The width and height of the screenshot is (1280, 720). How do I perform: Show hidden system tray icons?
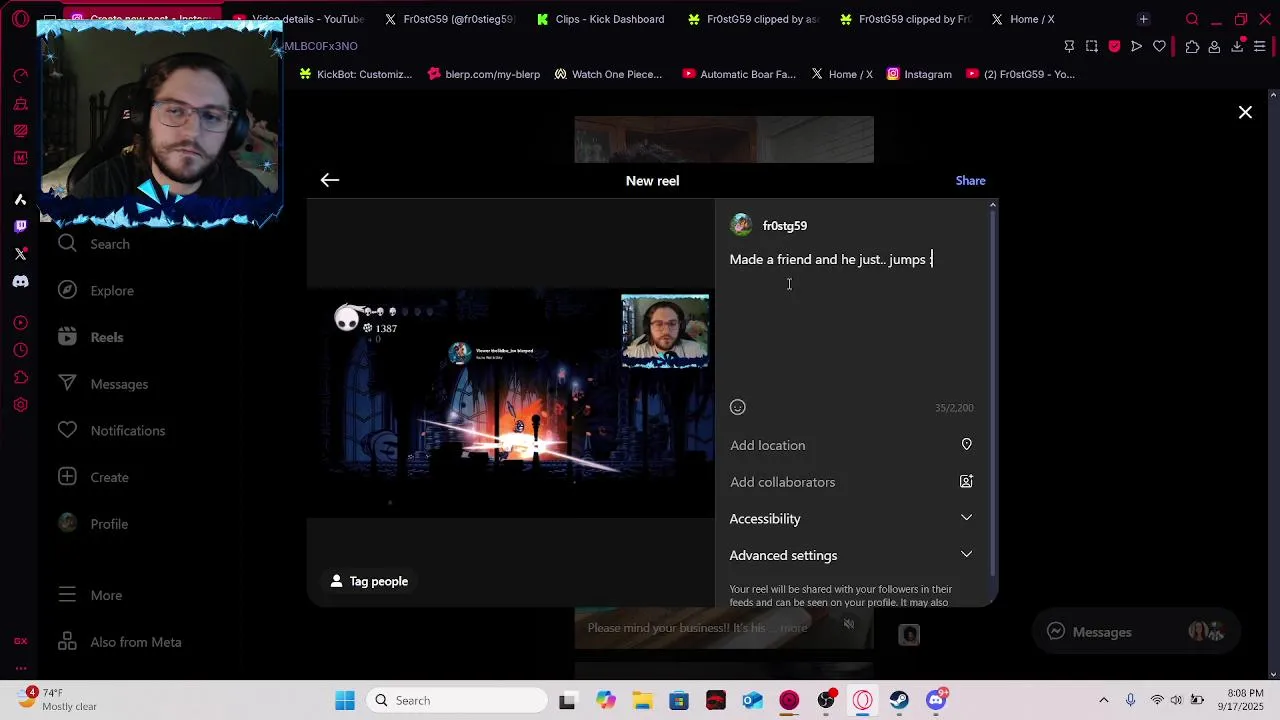[1104, 701]
